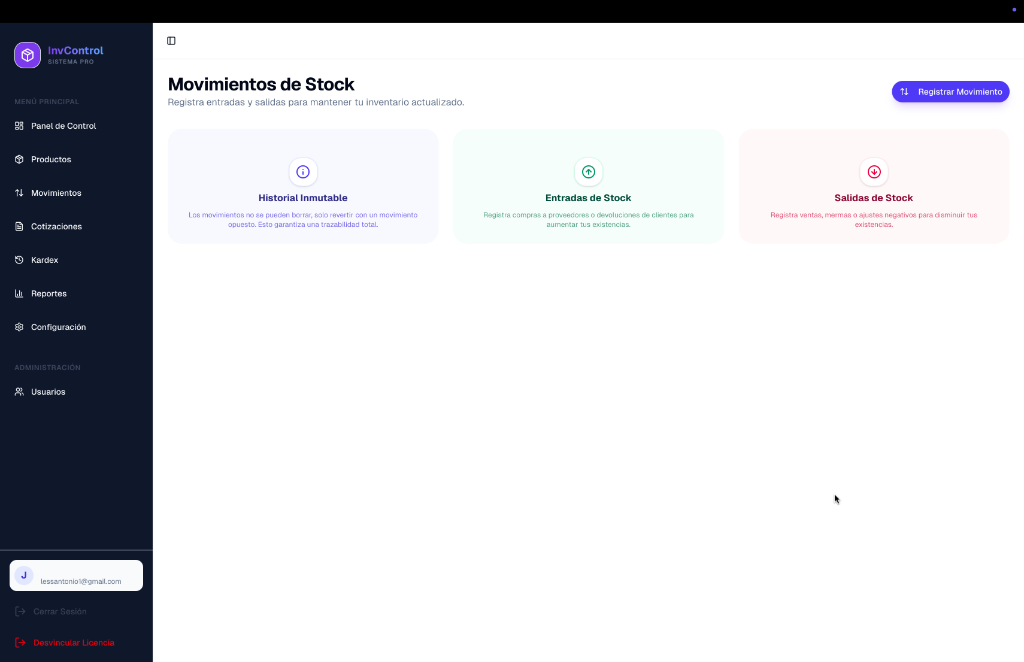The image size is (1024, 662).
Task: Click the InvControl cube logo icon
Action: click(27, 55)
